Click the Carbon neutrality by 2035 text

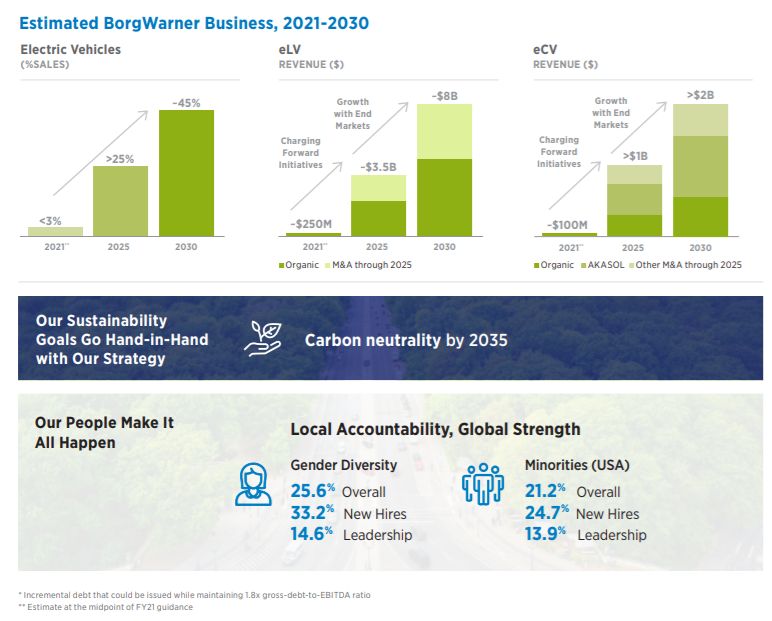(x=406, y=340)
